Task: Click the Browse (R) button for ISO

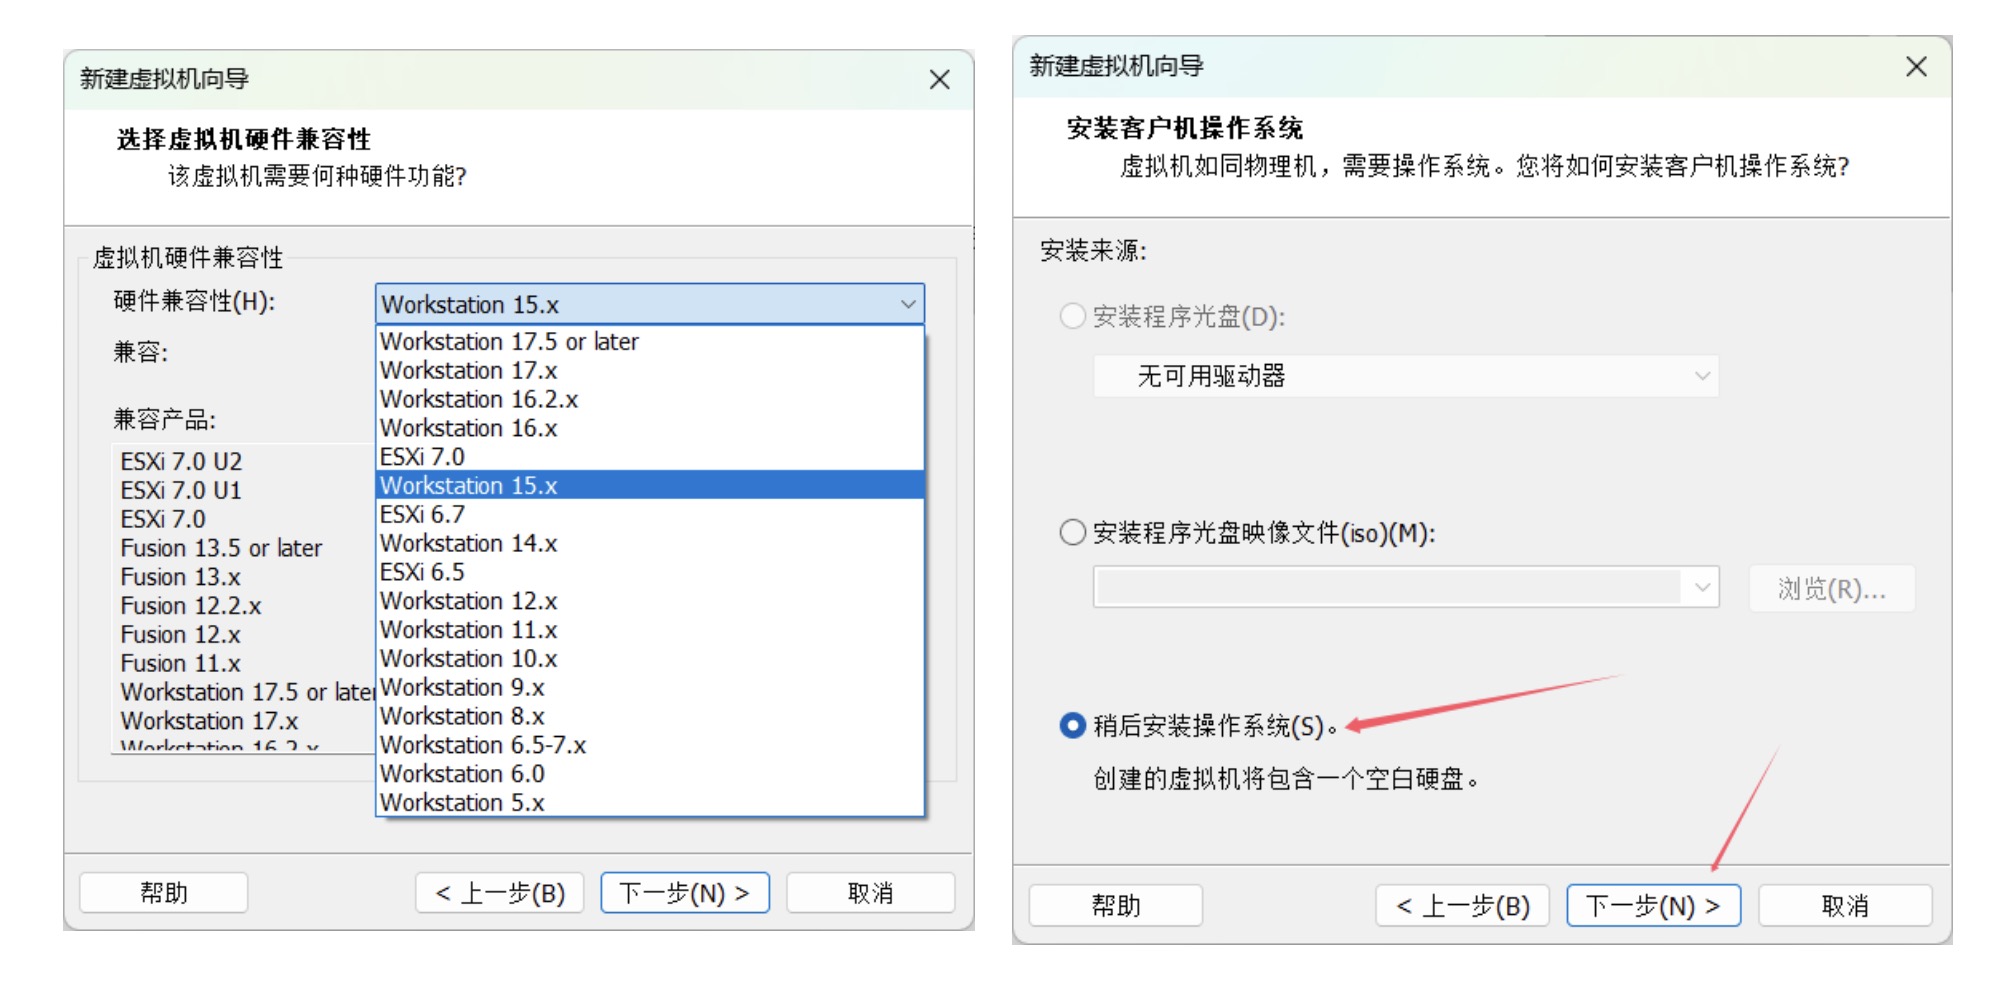Action: click(1832, 589)
